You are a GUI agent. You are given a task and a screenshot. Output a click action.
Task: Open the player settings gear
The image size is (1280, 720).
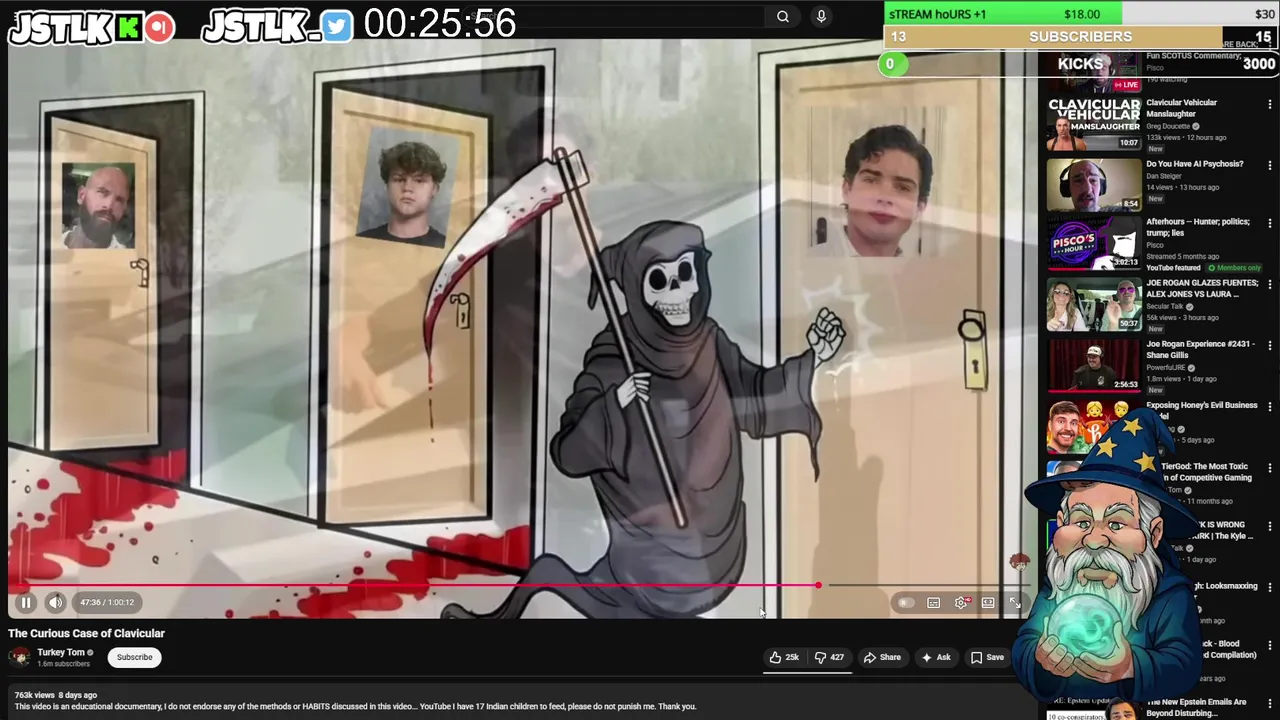(x=961, y=602)
